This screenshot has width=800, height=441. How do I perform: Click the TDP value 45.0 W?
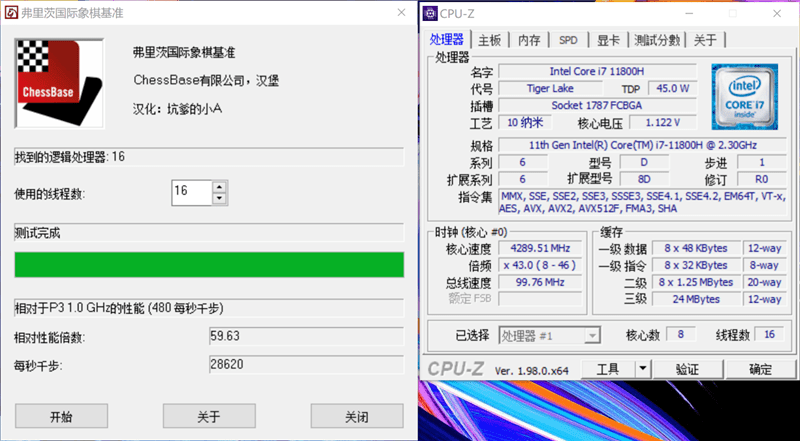pos(672,88)
